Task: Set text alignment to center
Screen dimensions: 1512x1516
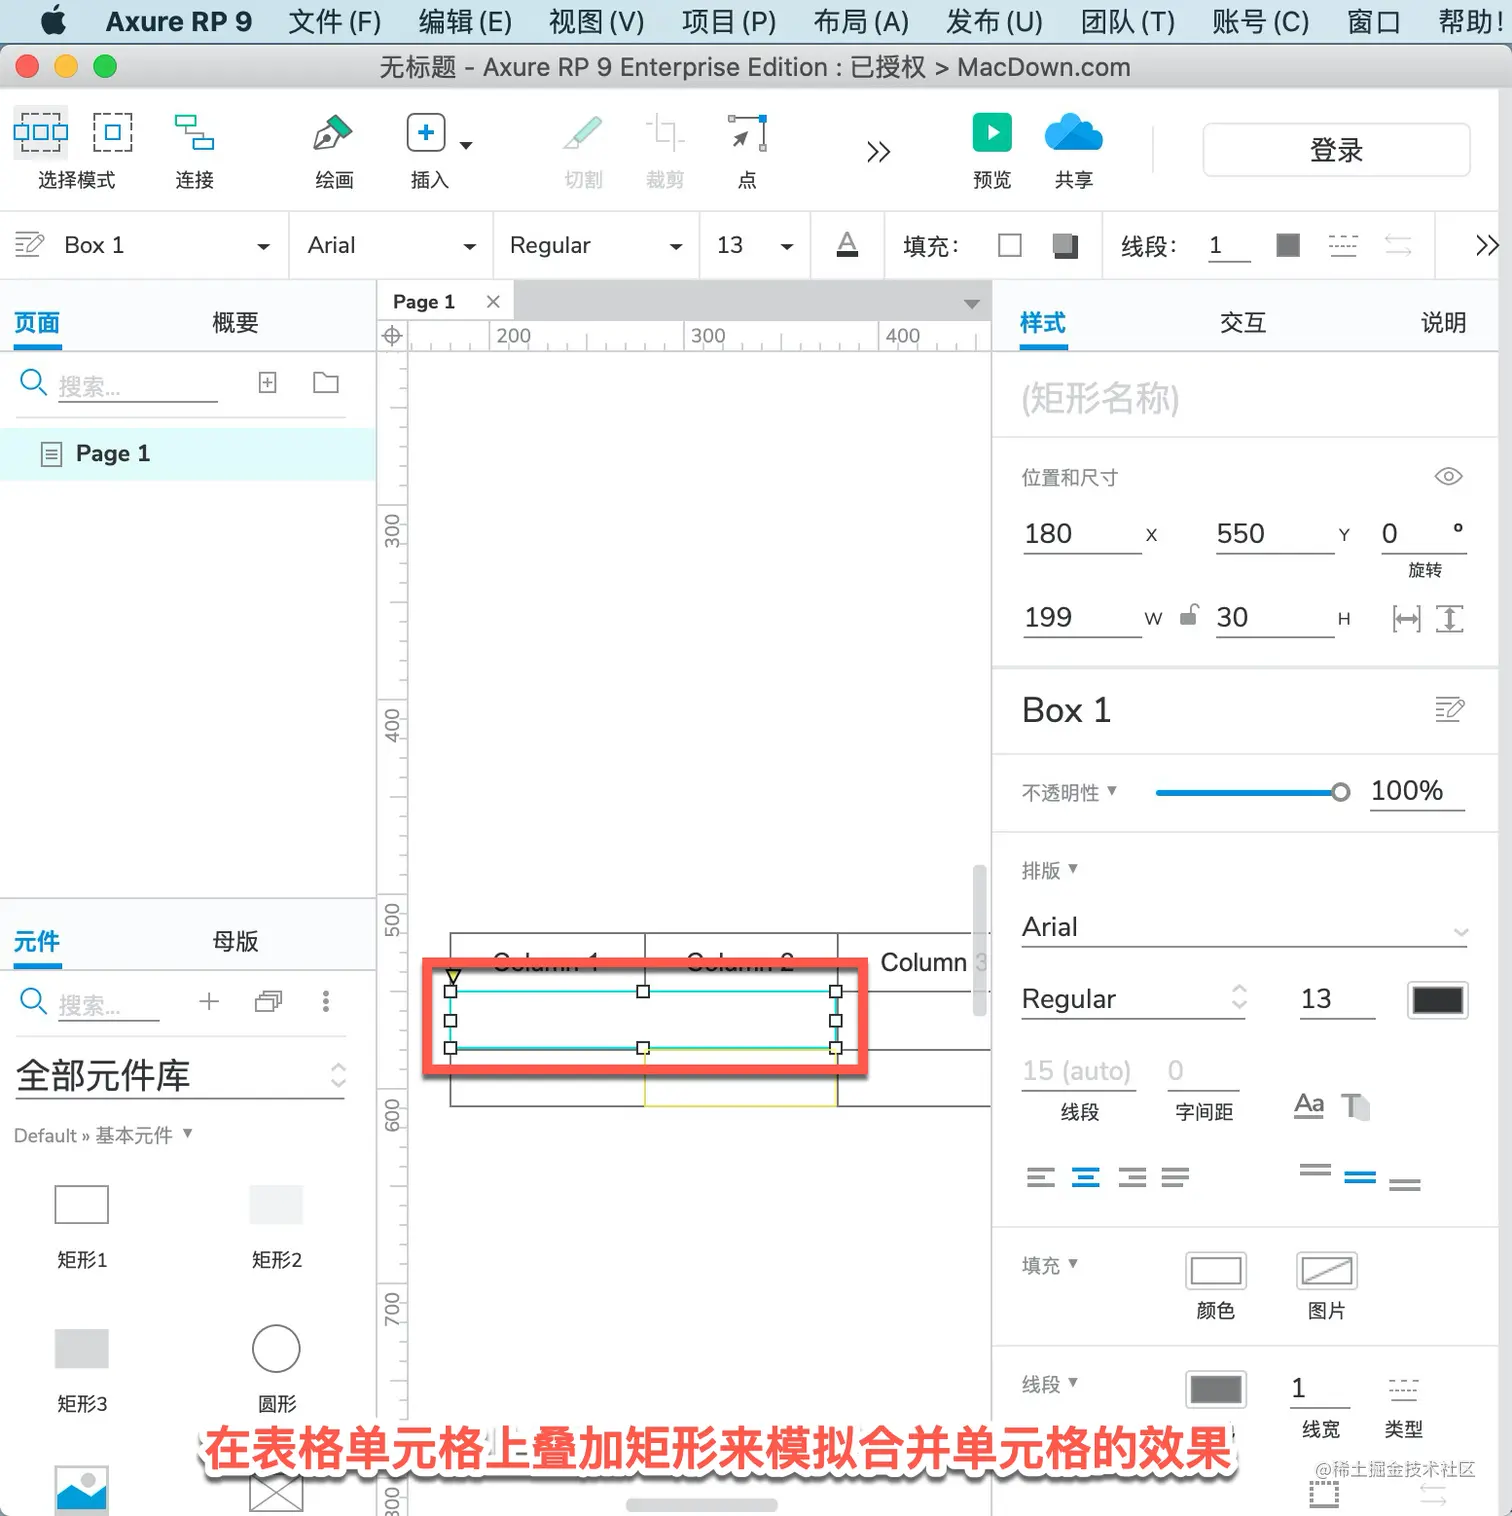Action: (x=1085, y=1177)
